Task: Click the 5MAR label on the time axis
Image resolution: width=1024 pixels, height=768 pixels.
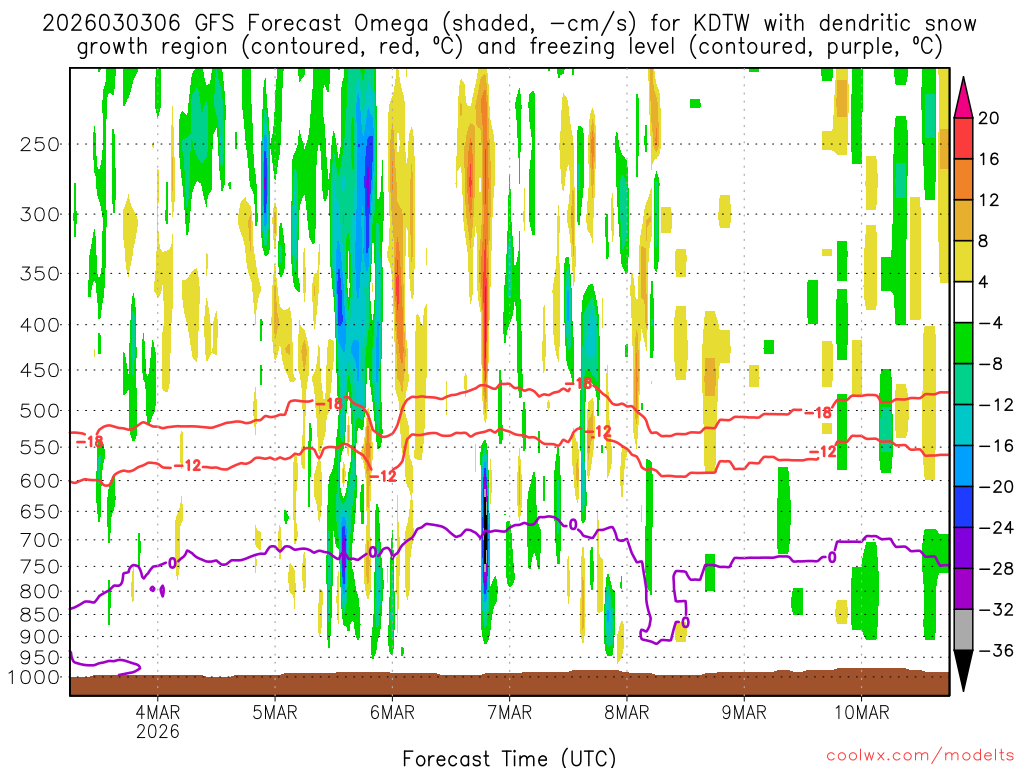Action: click(x=275, y=712)
